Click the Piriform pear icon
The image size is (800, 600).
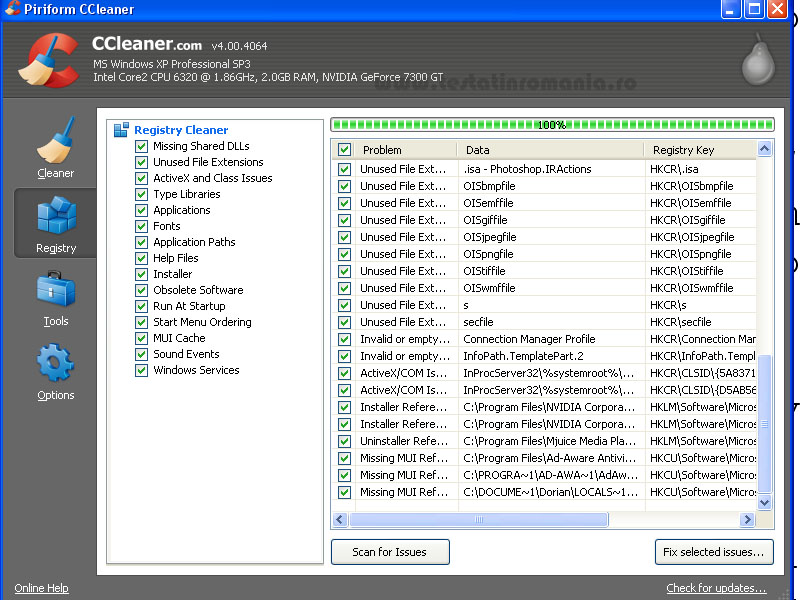pos(757,62)
